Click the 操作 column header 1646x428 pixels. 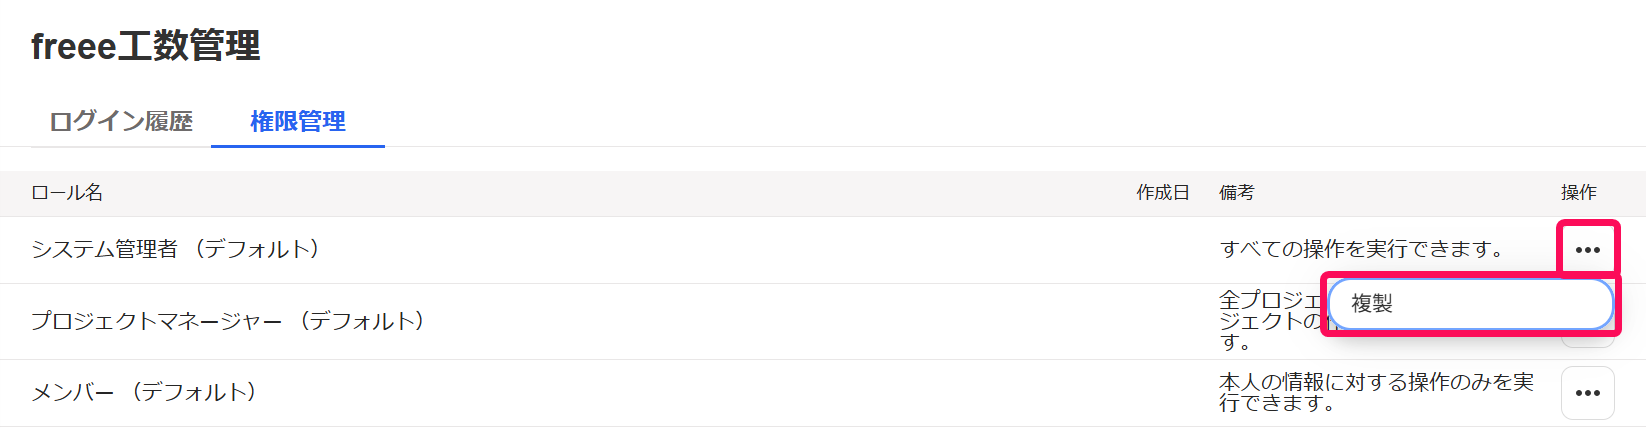[1579, 193]
